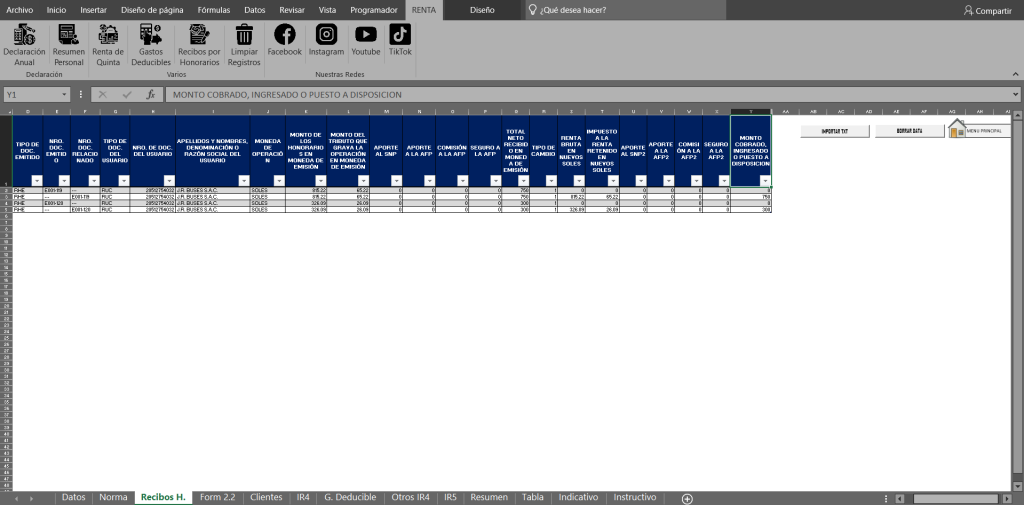The width and height of the screenshot is (1024, 505).
Task: Open the Resumen Personal report
Action: pyautogui.click(x=69, y=44)
